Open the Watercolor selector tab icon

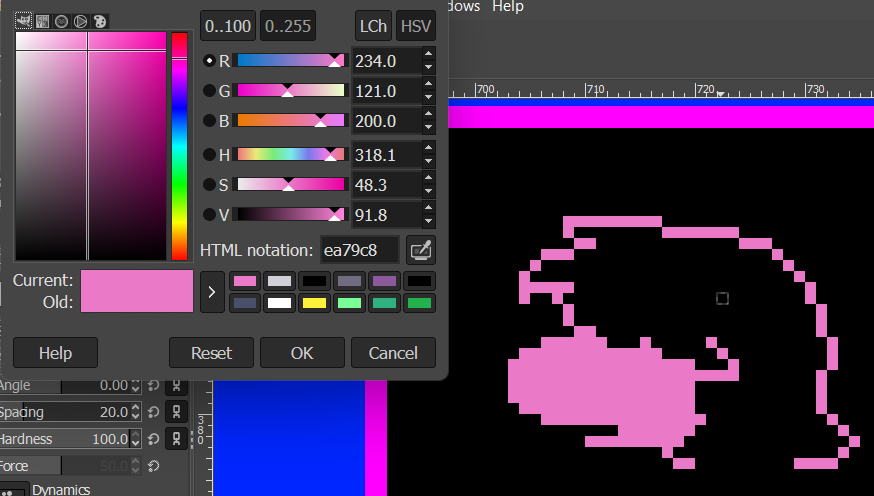click(x=61, y=22)
